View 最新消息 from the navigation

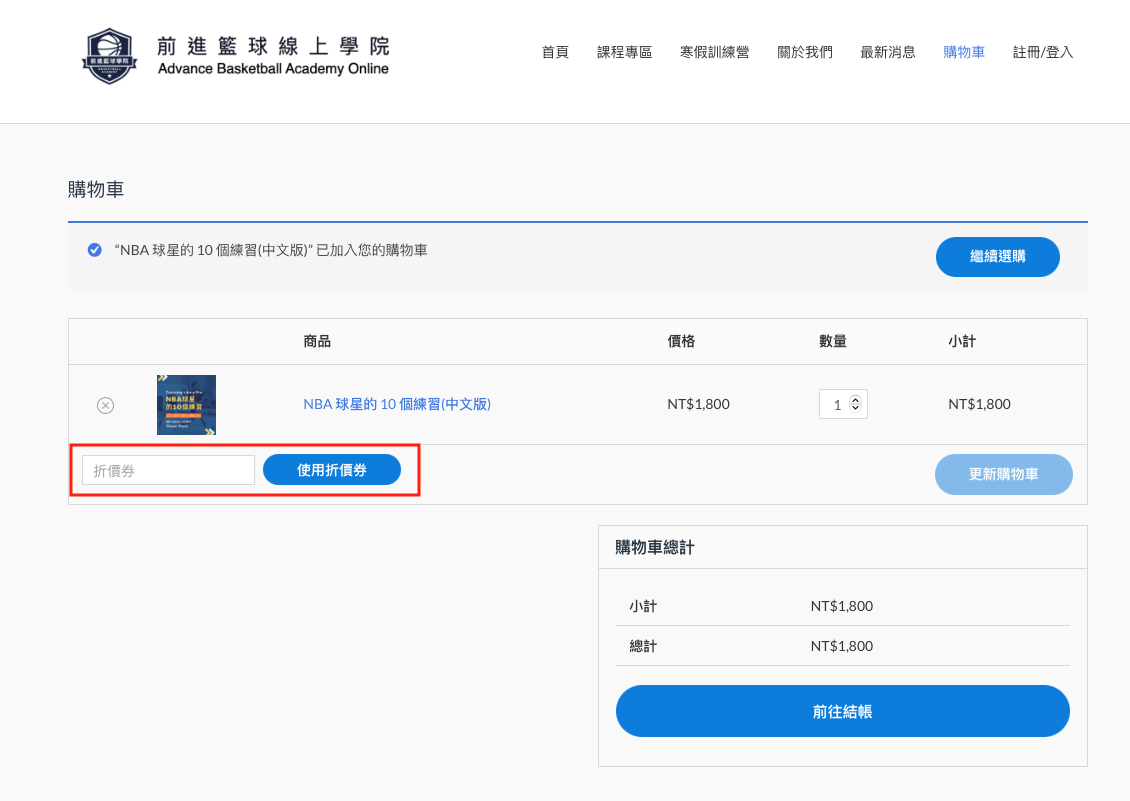887,52
